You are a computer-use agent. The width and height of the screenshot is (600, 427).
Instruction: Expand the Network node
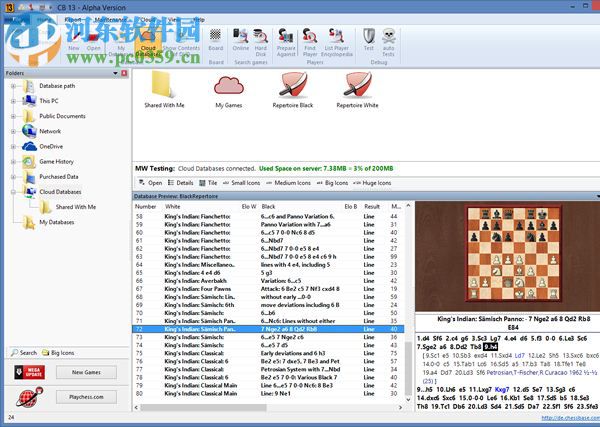point(13,131)
